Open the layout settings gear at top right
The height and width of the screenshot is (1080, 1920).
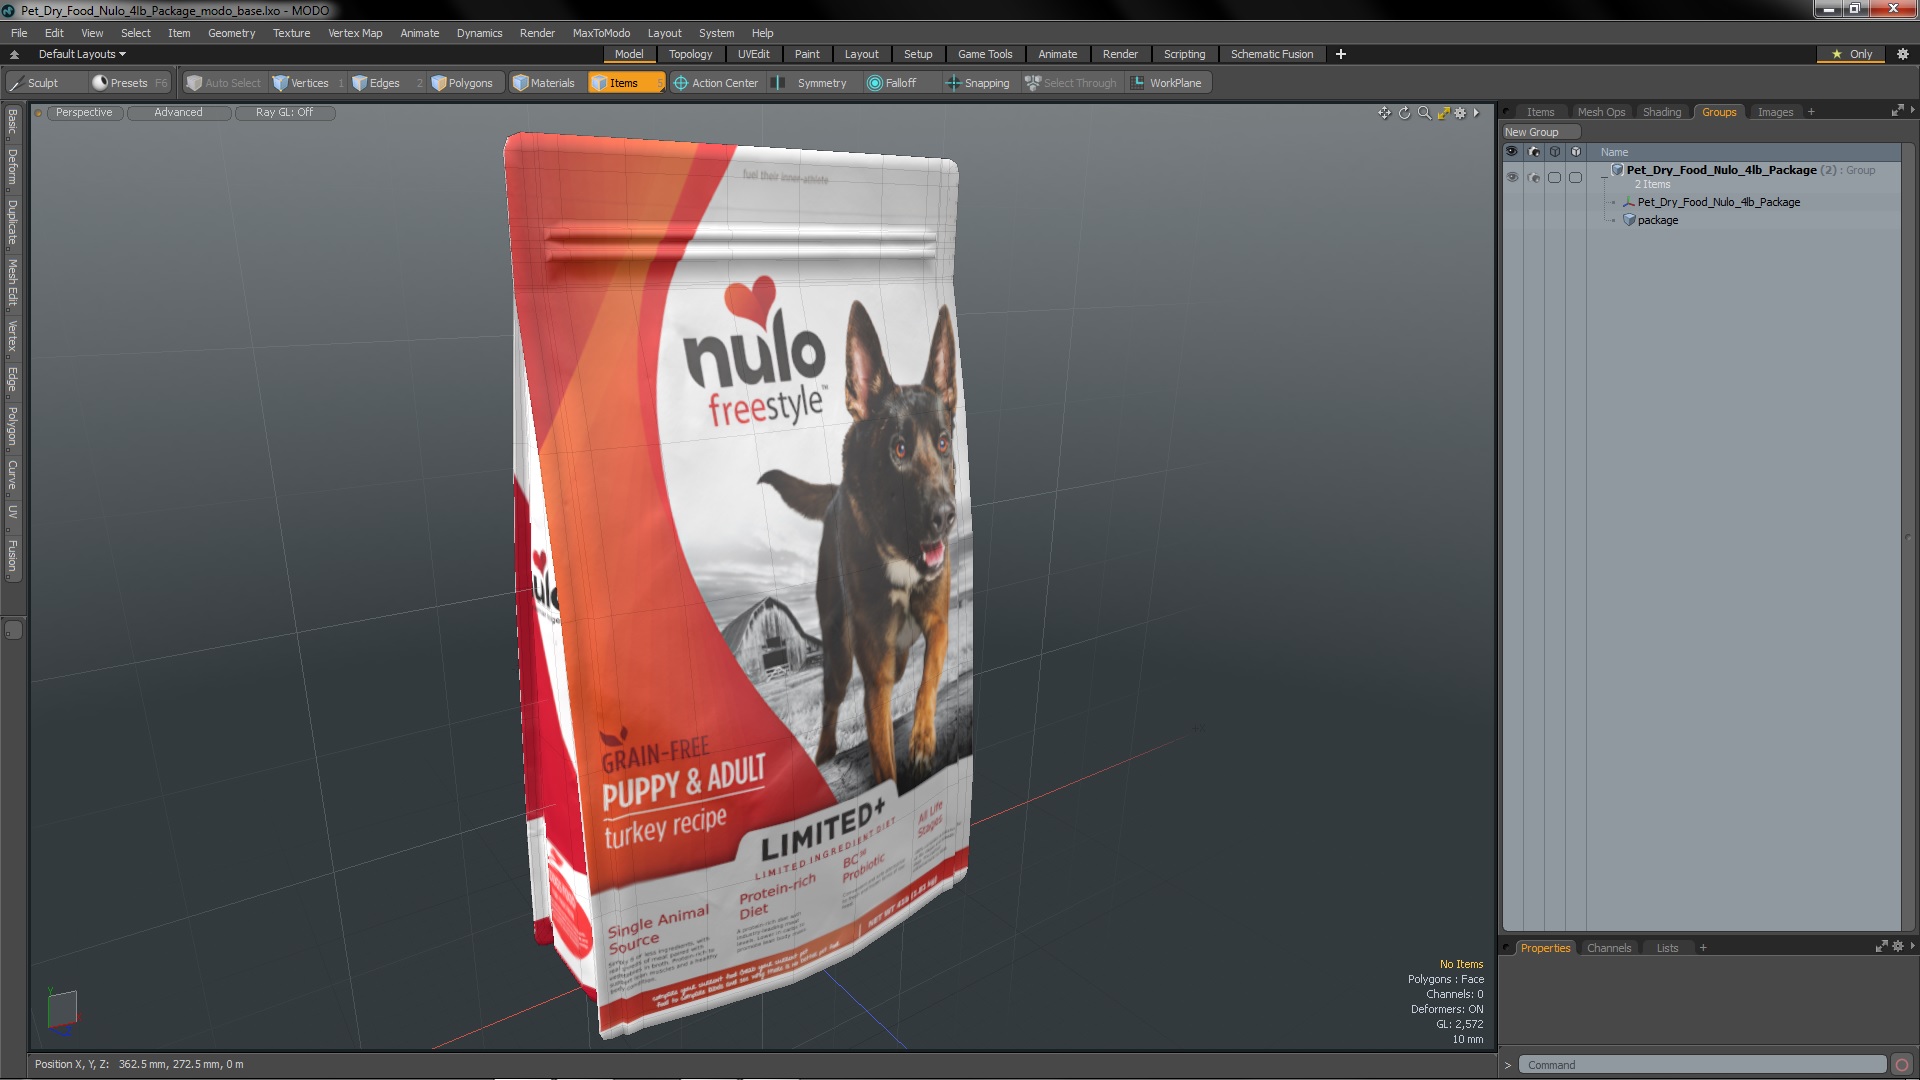[x=1903, y=54]
